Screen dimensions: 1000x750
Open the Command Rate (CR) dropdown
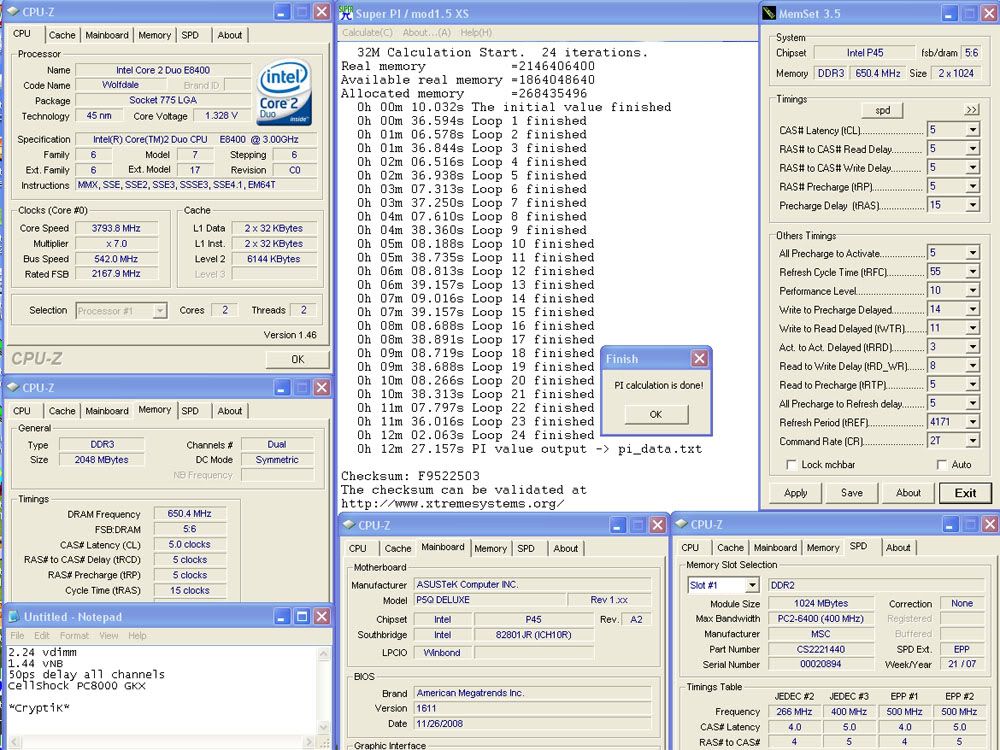pos(973,441)
